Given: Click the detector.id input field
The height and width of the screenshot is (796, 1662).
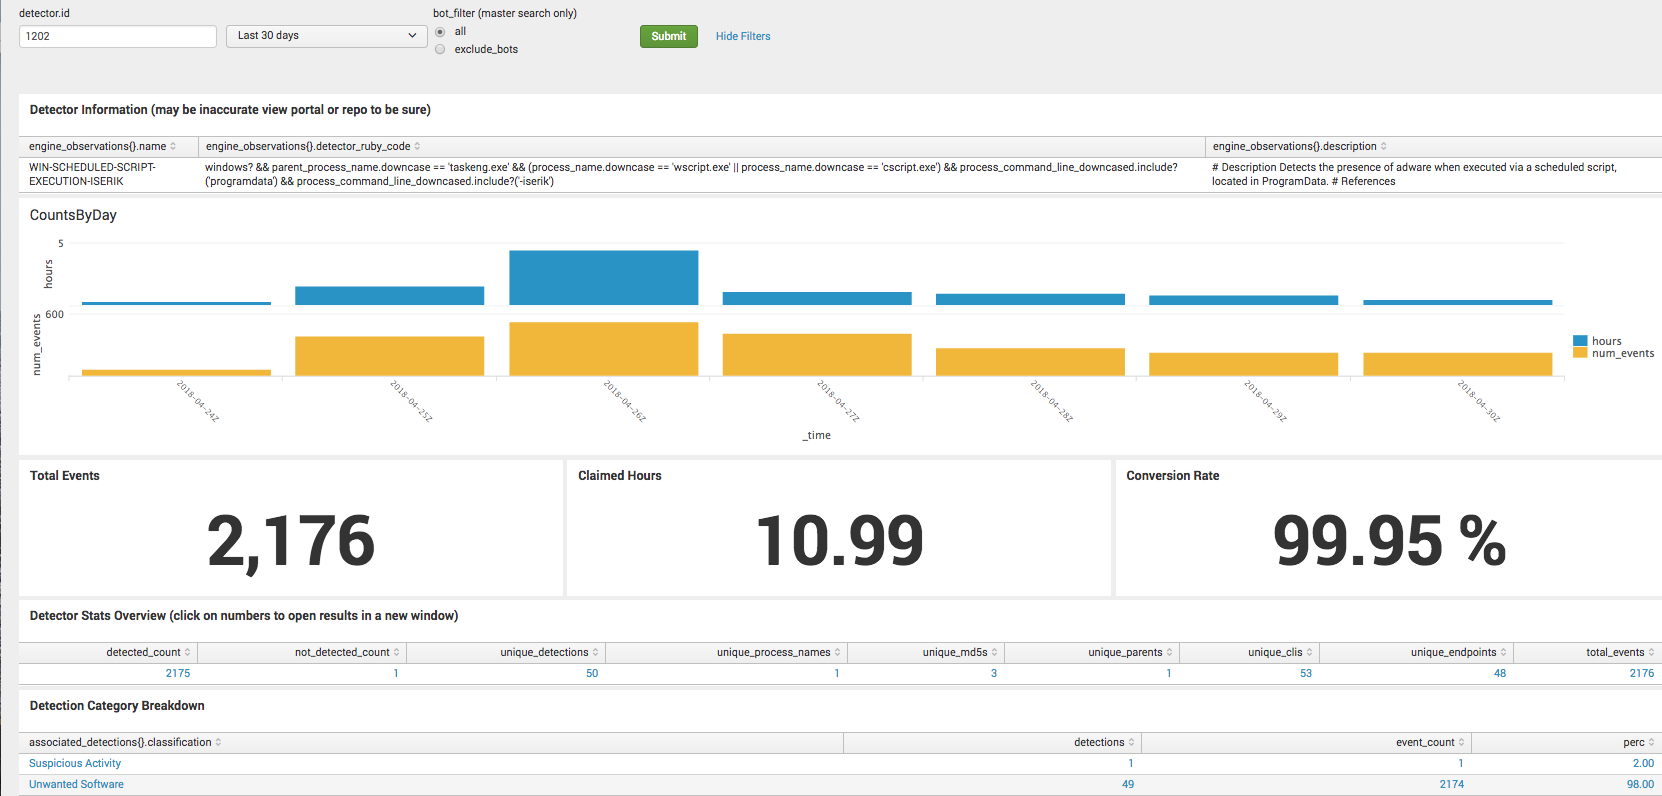Looking at the screenshot, I should point(118,36).
